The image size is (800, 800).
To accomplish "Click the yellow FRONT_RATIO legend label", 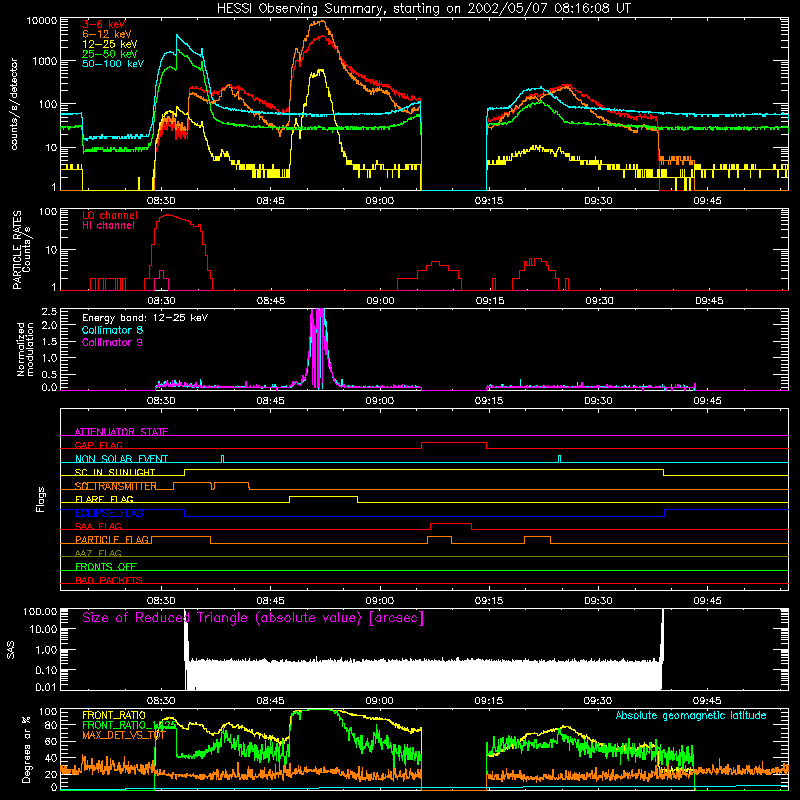I will [x=114, y=715].
